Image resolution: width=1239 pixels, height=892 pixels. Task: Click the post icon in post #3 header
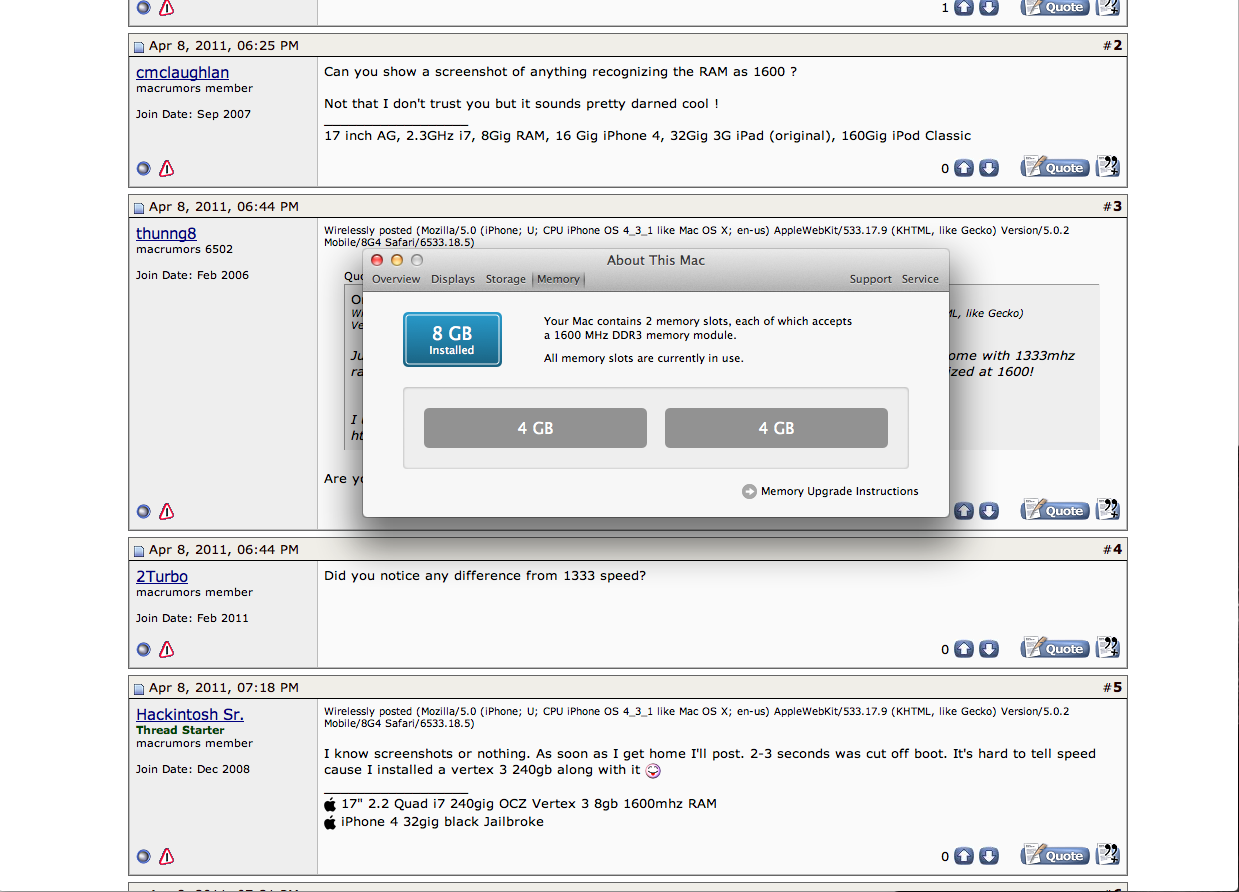click(140, 207)
